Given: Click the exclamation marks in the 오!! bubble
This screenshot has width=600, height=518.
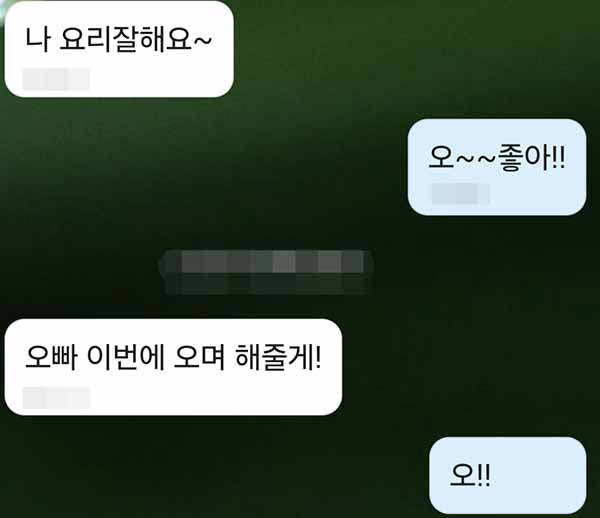Looking at the screenshot, I should point(483,475).
